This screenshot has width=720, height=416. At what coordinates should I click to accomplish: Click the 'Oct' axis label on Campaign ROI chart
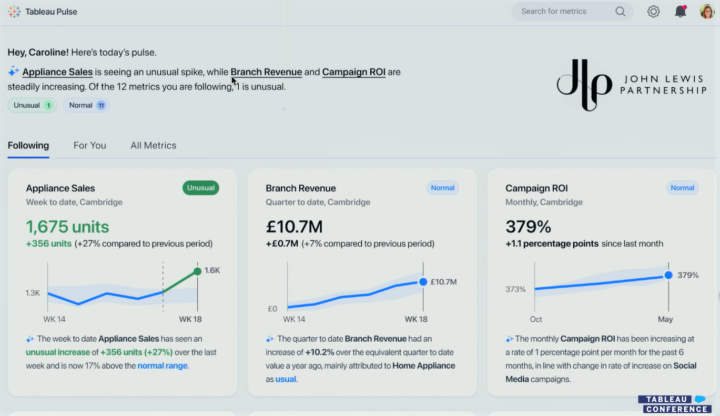tap(536, 319)
